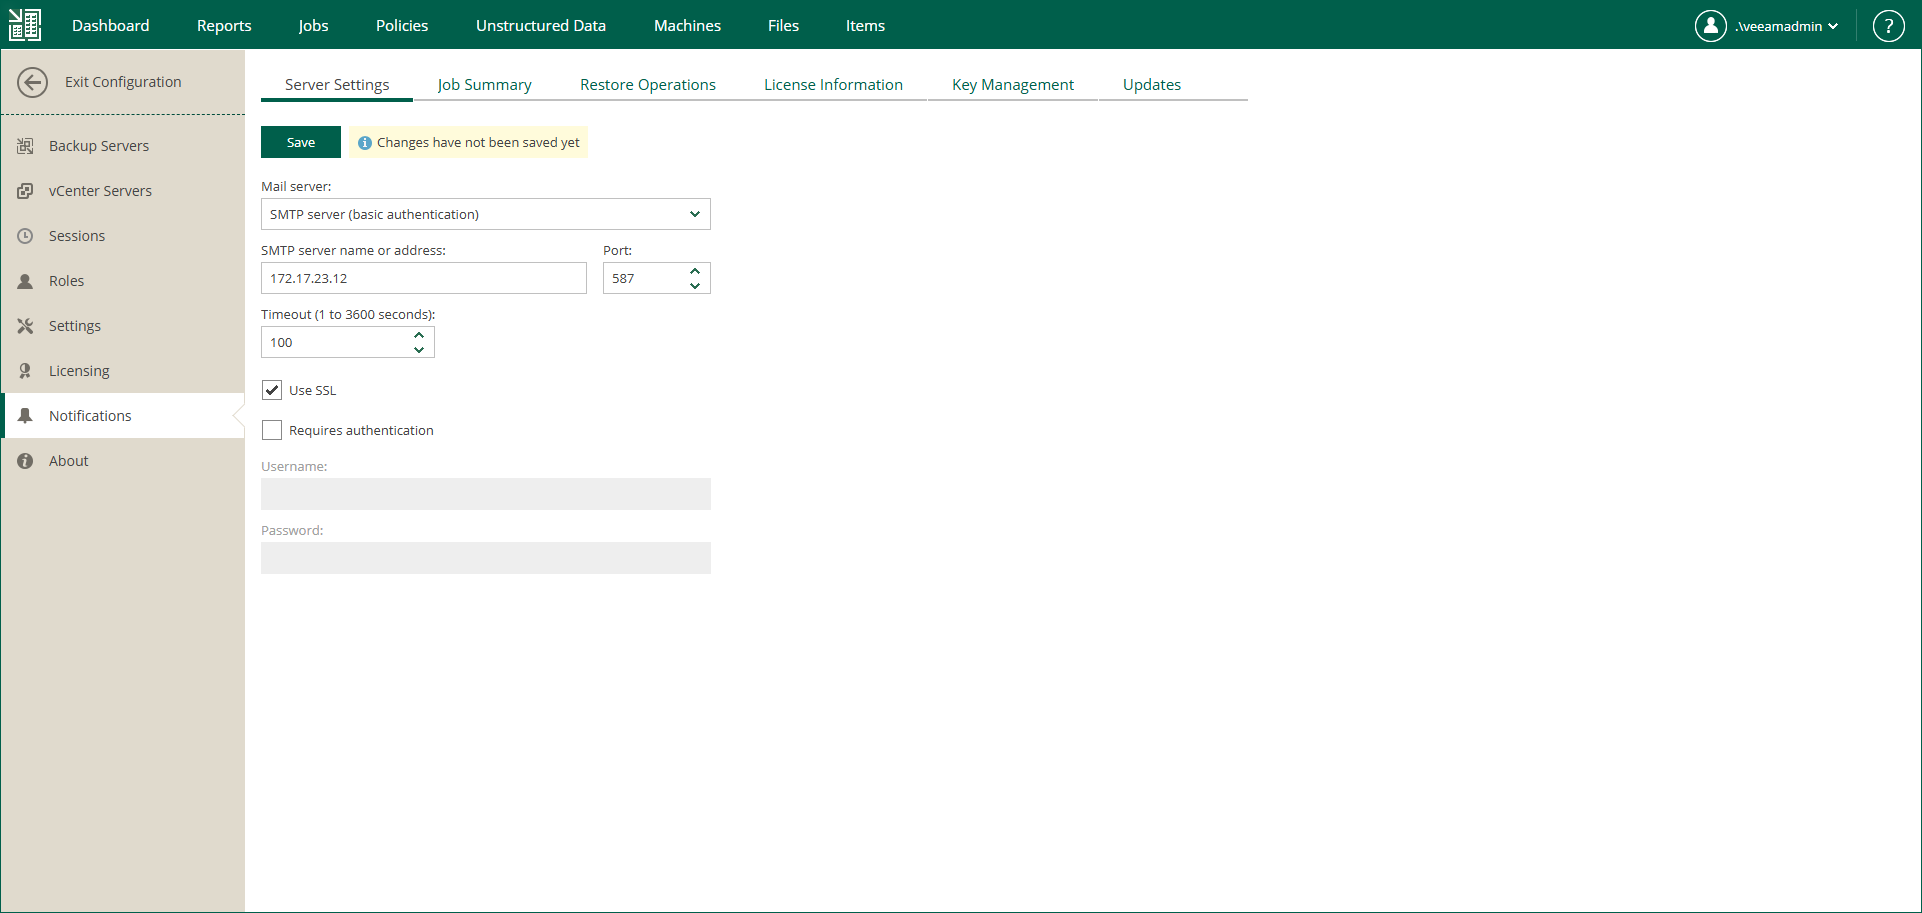Decrease the Timeout value with down arrow

[419, 350]
